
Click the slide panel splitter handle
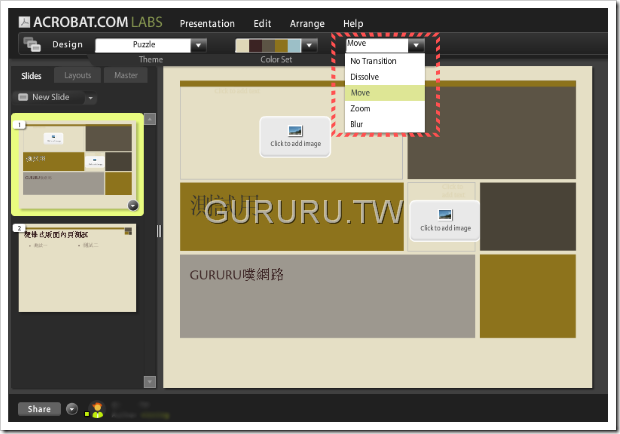point(159,231)
